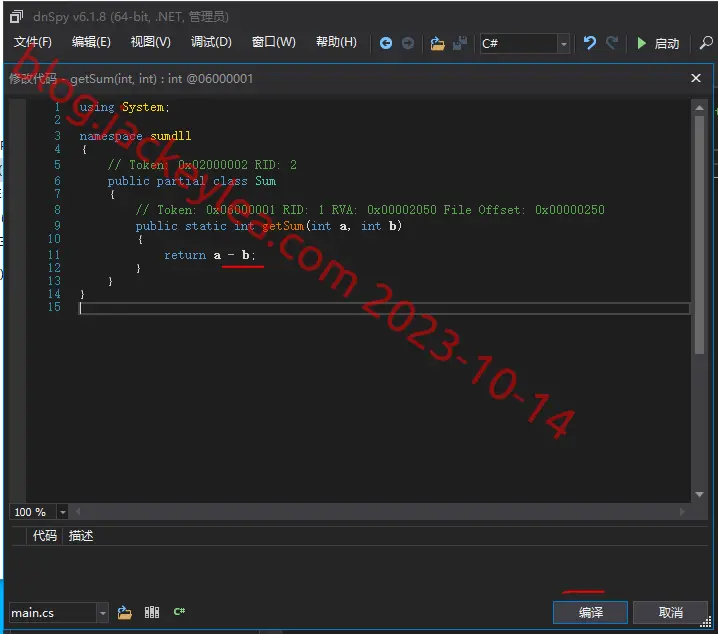Viewport: 718px width, 634px height.
Task: Open the 100 % zoom dropdown
Action: 63,512
